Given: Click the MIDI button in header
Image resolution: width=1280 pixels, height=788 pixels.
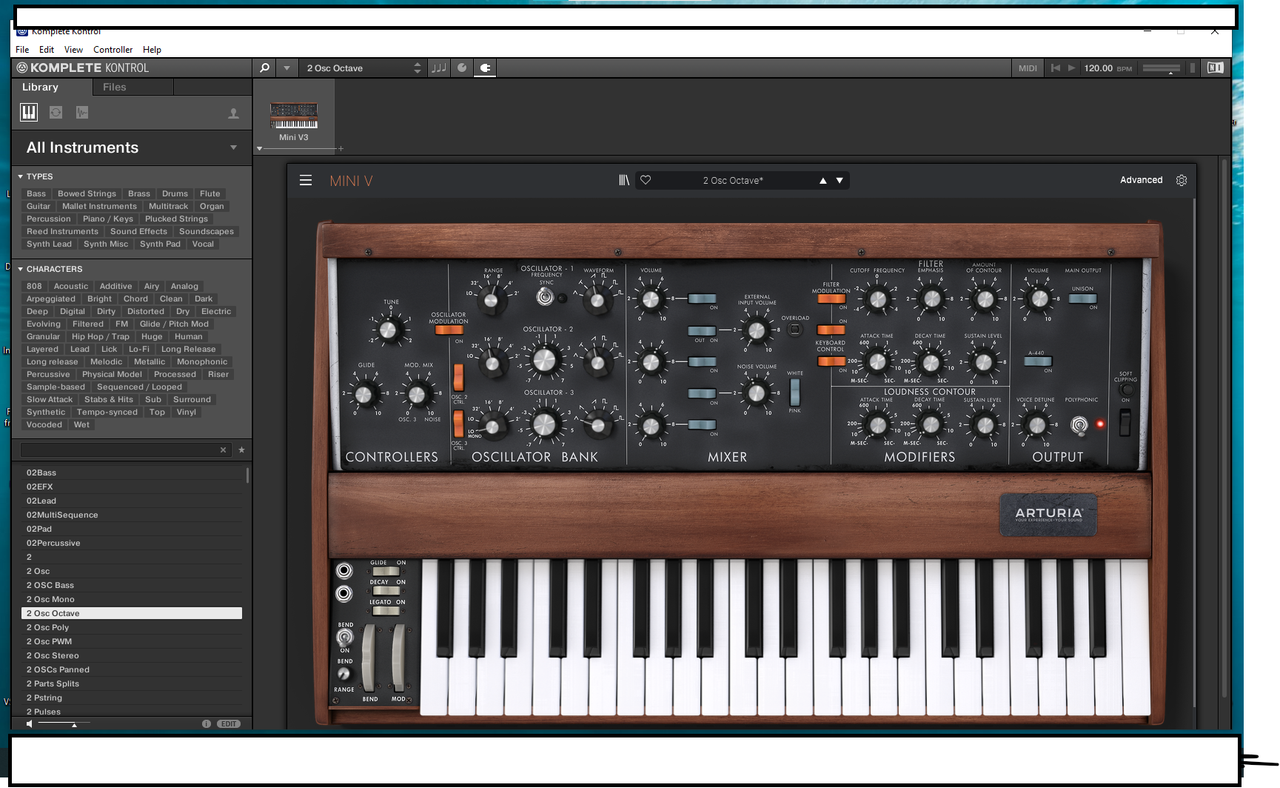Looking at the screenshot, I should point(1028,68).
